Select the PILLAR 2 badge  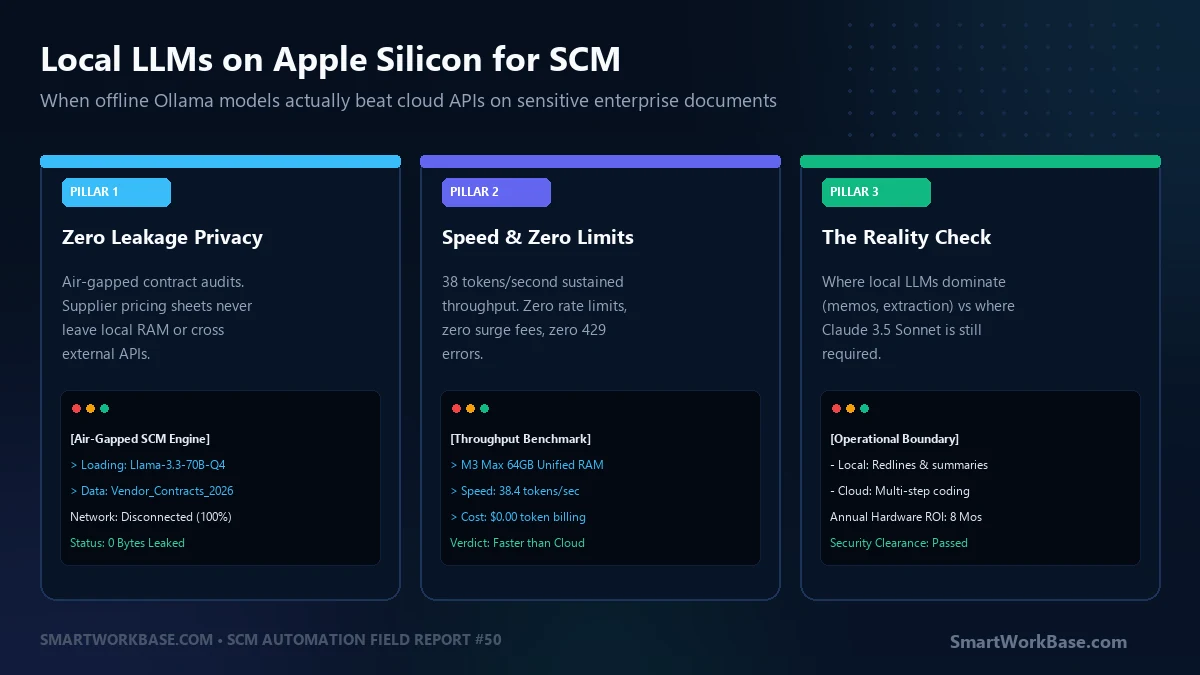pos(496,192)
